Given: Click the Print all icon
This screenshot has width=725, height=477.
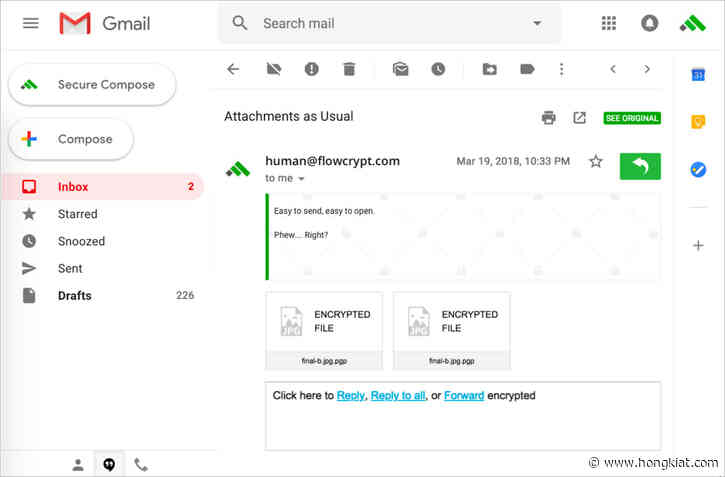Looking at the screenshot, I should click(548, 118).
